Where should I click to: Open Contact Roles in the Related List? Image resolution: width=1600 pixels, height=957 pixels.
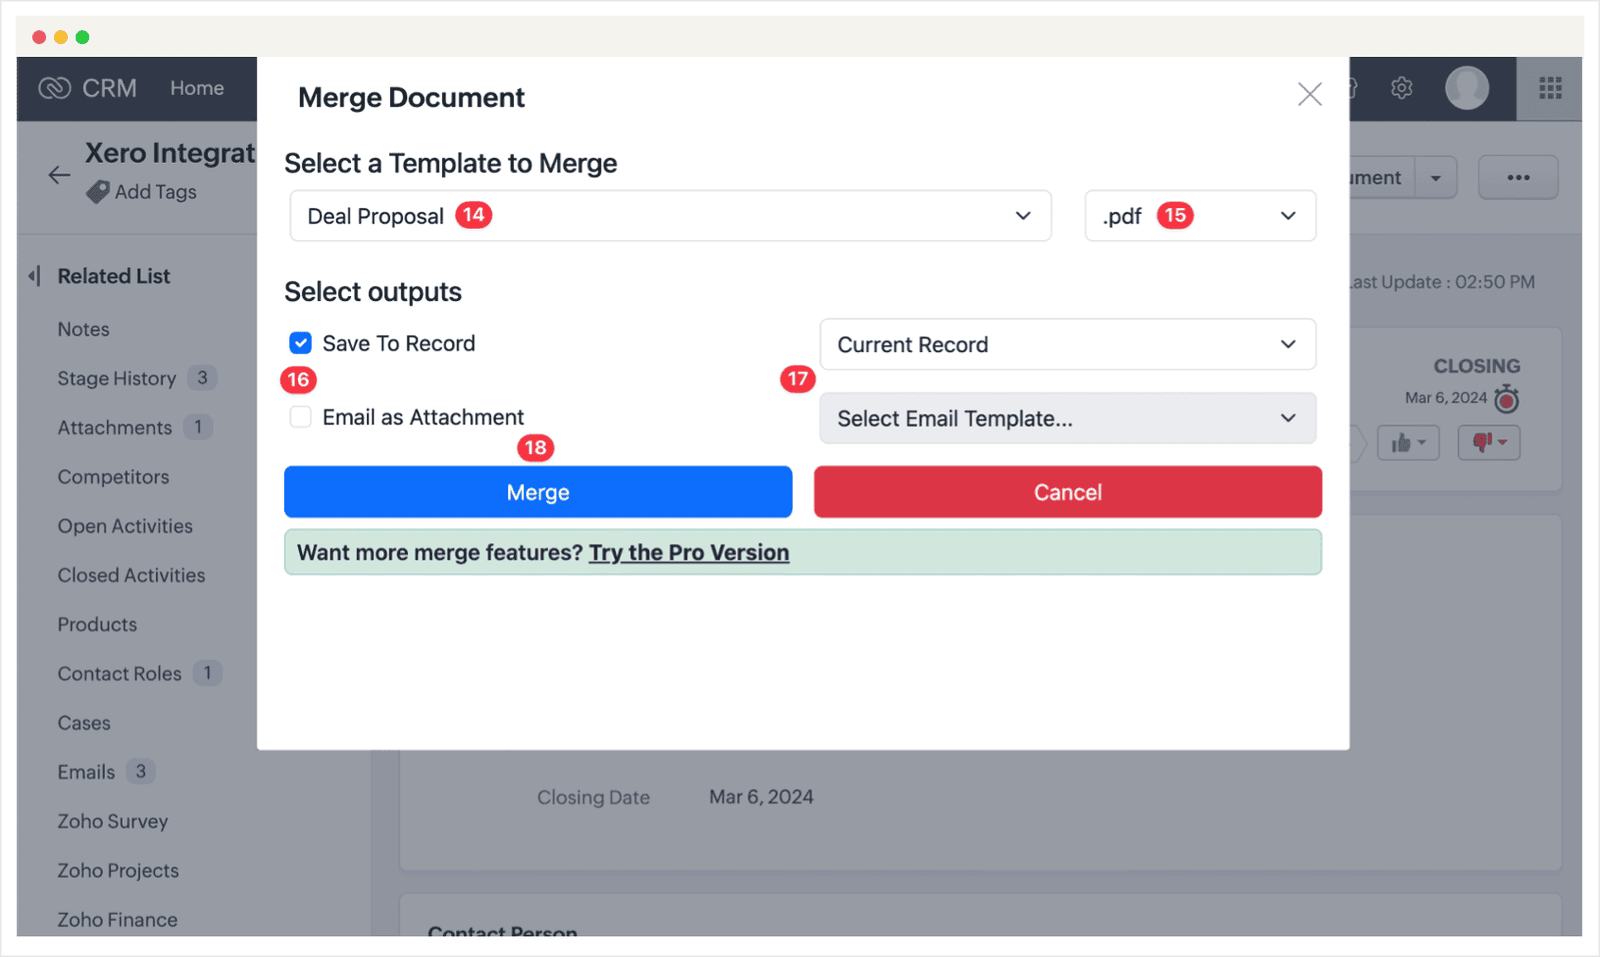(120, 673)
